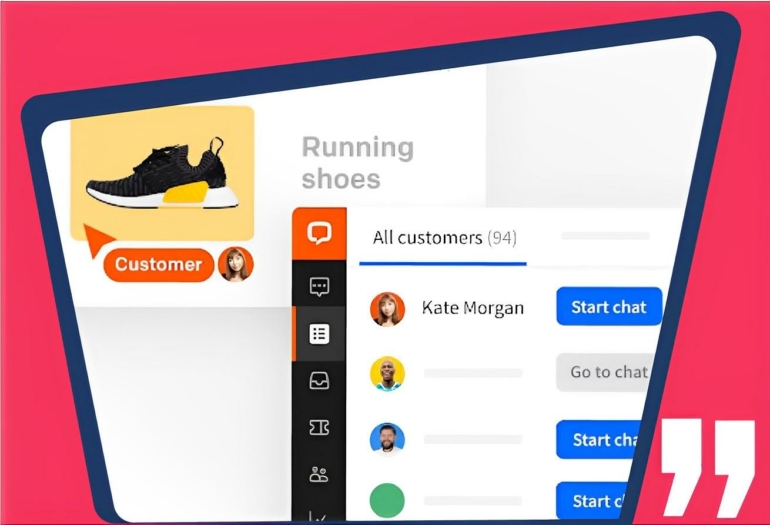Viewport: 770px width, 525px height.
Task: Switch to the All customers (94) tab
Action: [443, 238]
